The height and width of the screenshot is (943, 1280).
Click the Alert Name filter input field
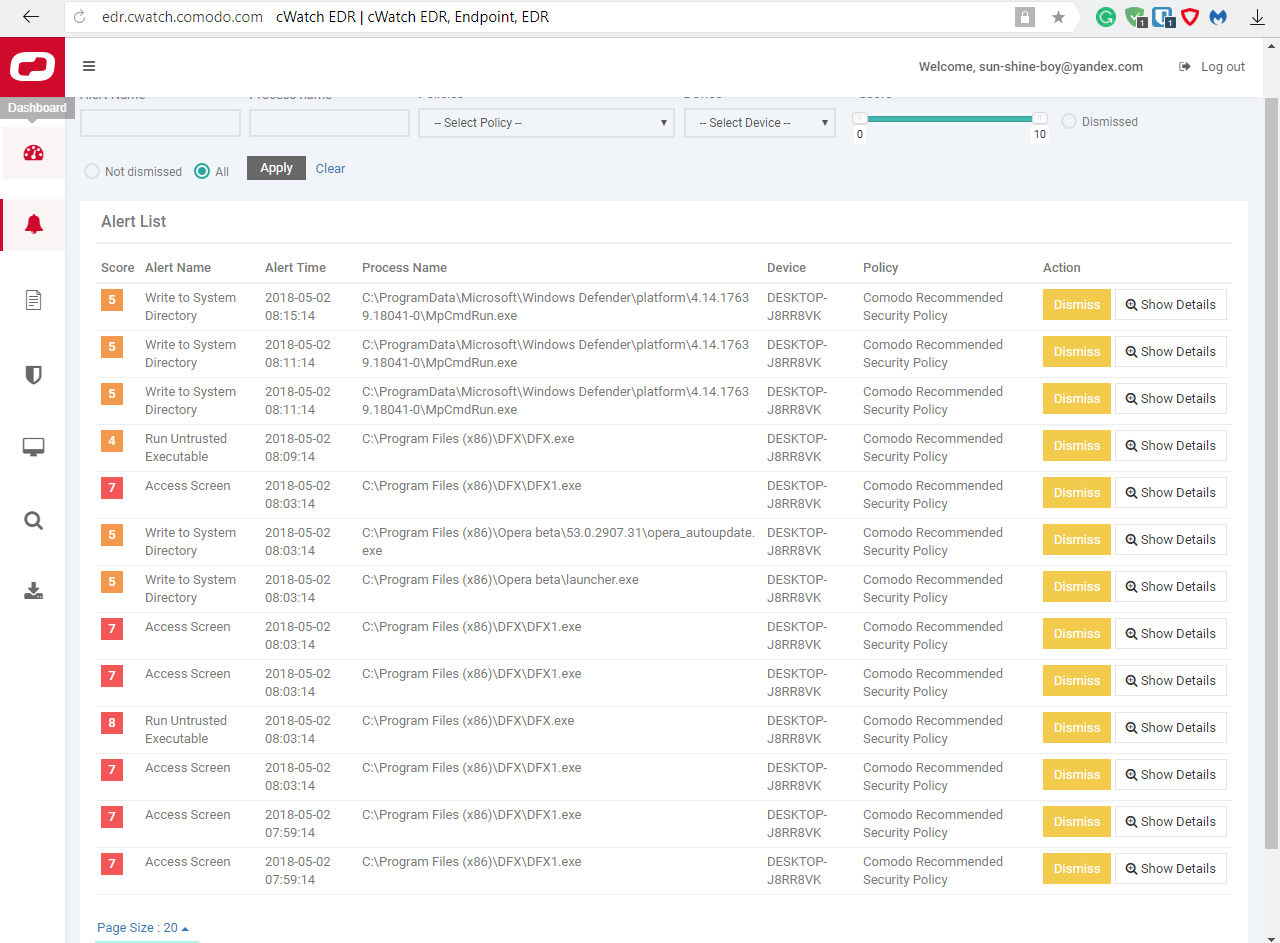pos(160,123)
